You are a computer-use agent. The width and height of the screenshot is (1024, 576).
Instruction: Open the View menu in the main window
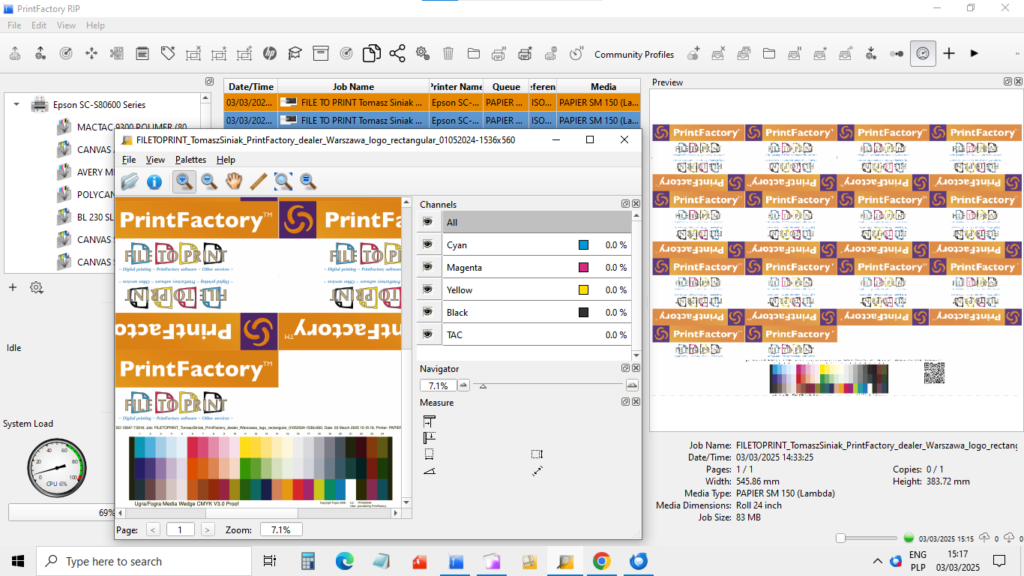tap(65, 25)
